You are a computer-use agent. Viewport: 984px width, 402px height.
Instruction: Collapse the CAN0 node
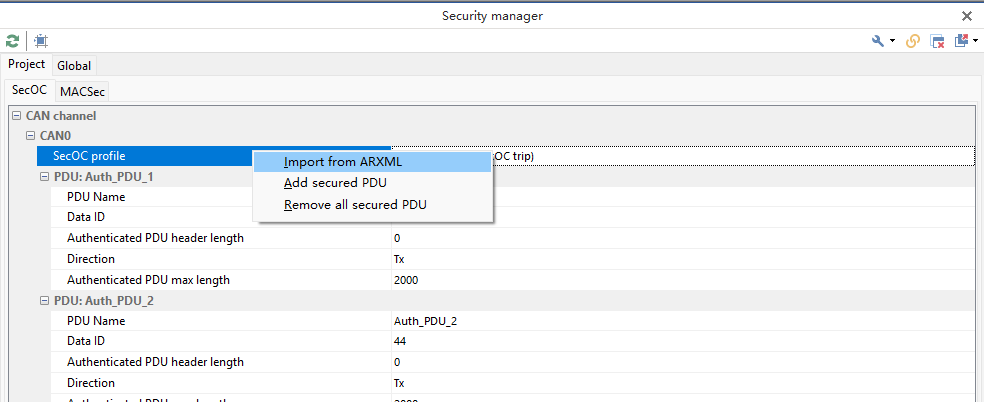(x=31, y=136)
